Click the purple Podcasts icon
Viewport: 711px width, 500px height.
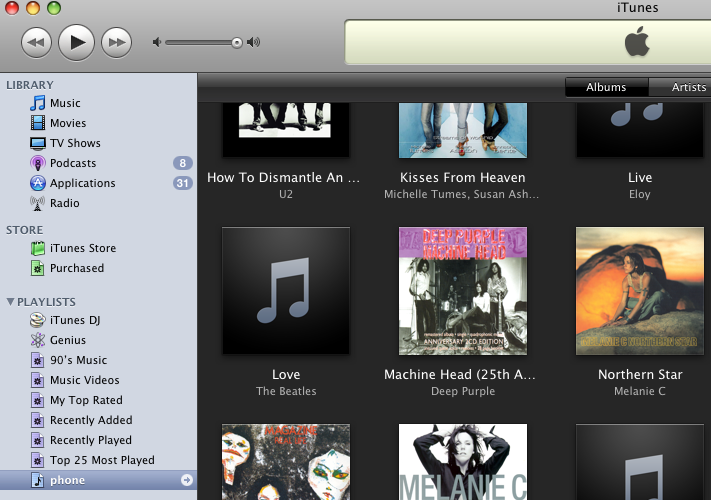pos(38,163)
